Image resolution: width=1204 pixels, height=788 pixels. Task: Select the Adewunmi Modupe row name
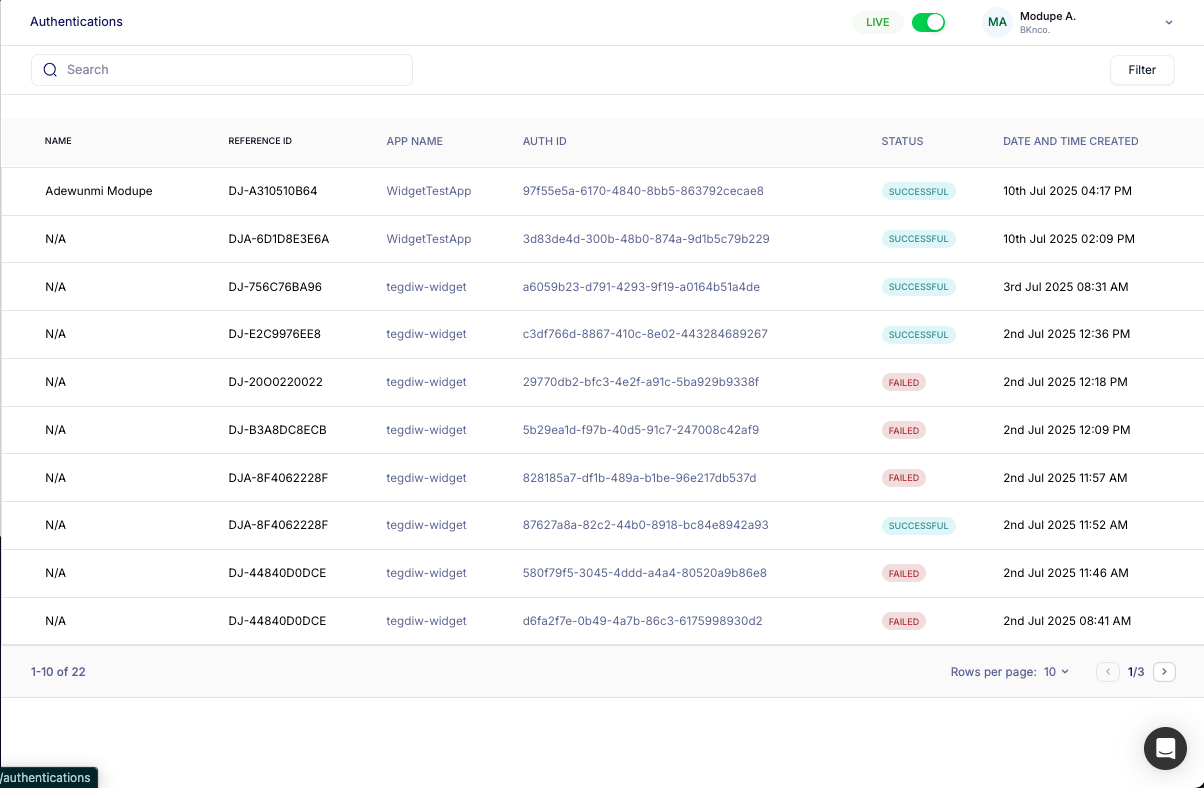(99, 191)
